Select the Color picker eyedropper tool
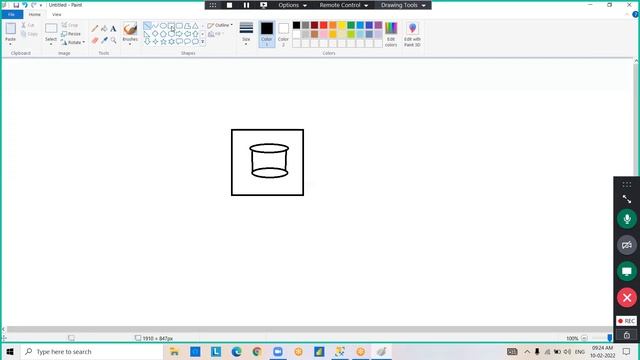This screenshot has height=360, width=640. point(104,40)
